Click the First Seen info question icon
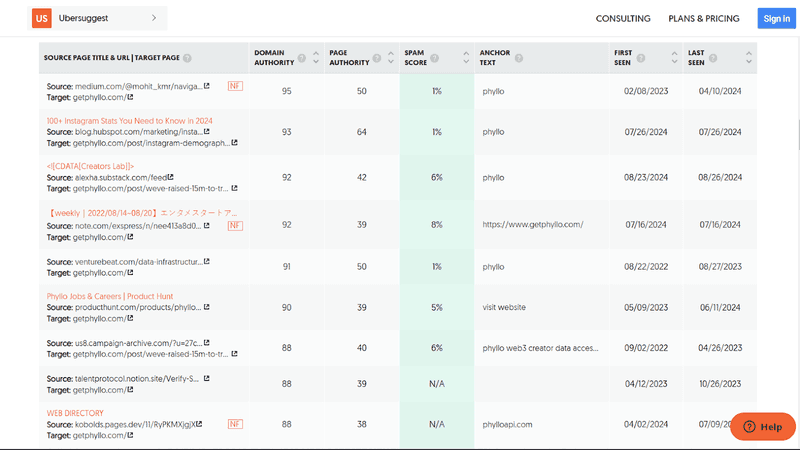Viewport: 800px width, 450px height. click(x=641, y=58)
